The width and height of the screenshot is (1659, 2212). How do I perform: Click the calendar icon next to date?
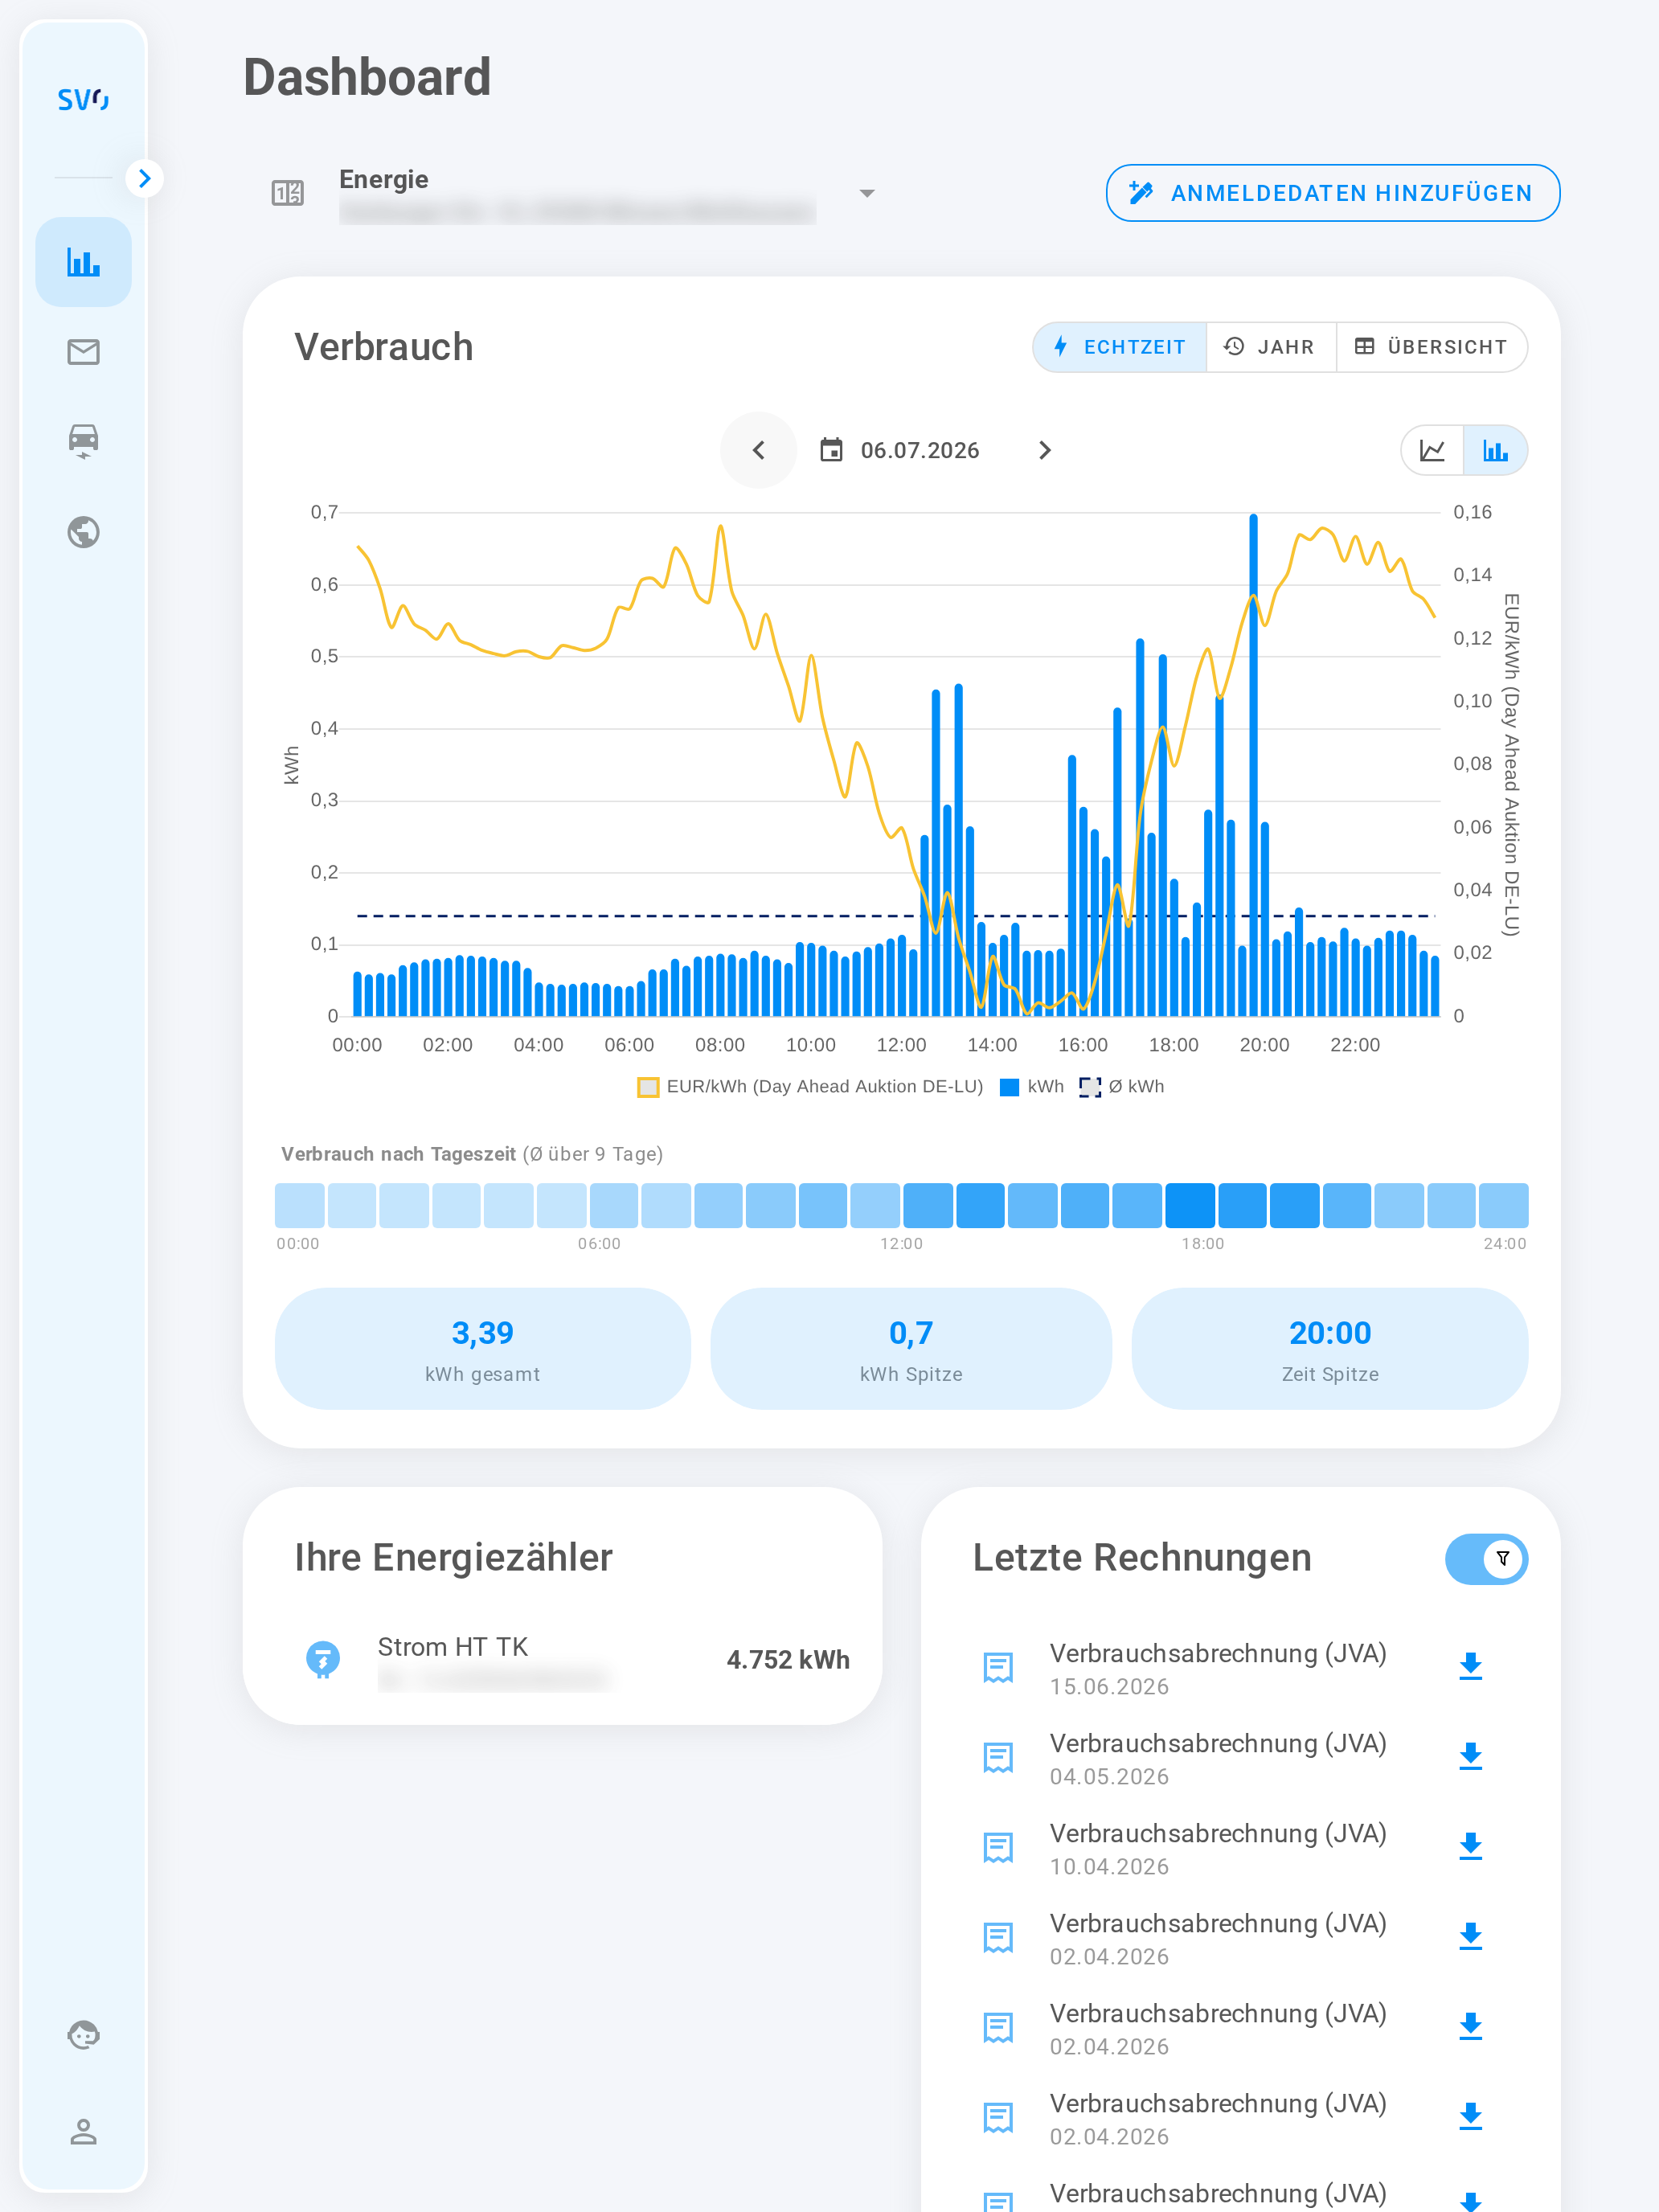[831, 450]
